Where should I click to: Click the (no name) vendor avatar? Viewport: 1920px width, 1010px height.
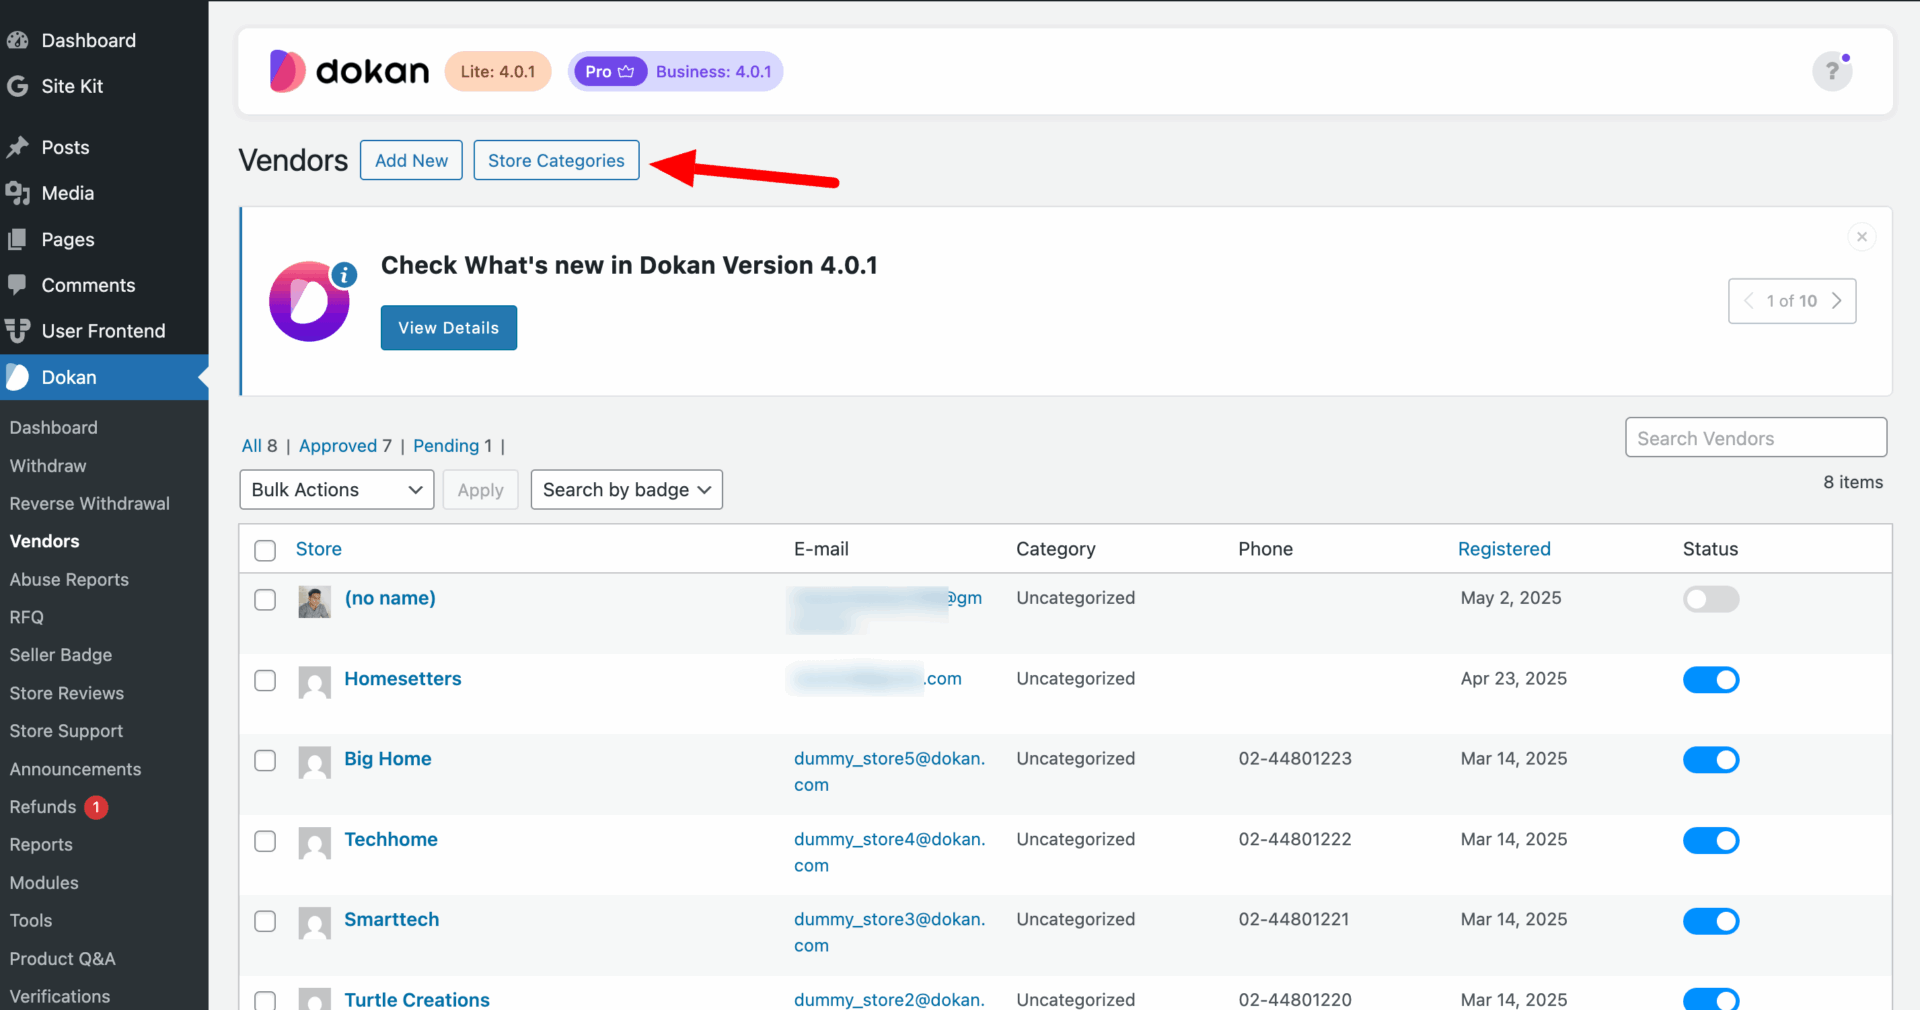click(314, 602)
